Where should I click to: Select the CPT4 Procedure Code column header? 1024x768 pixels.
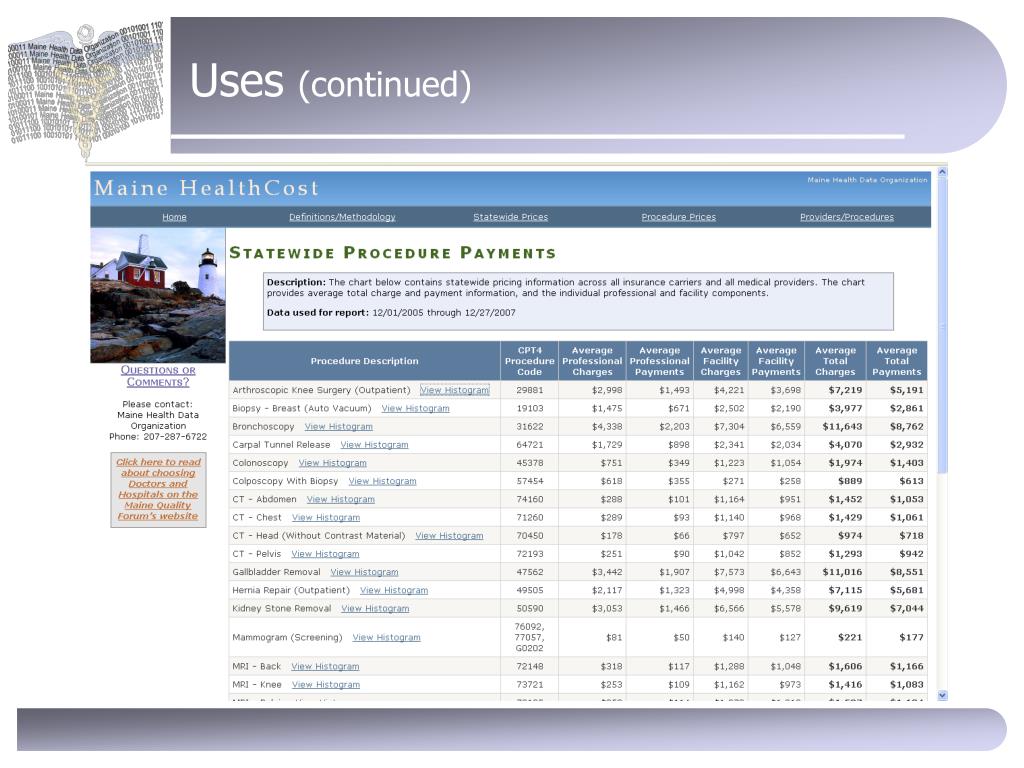pyautogui.click(x=530, y=361)
